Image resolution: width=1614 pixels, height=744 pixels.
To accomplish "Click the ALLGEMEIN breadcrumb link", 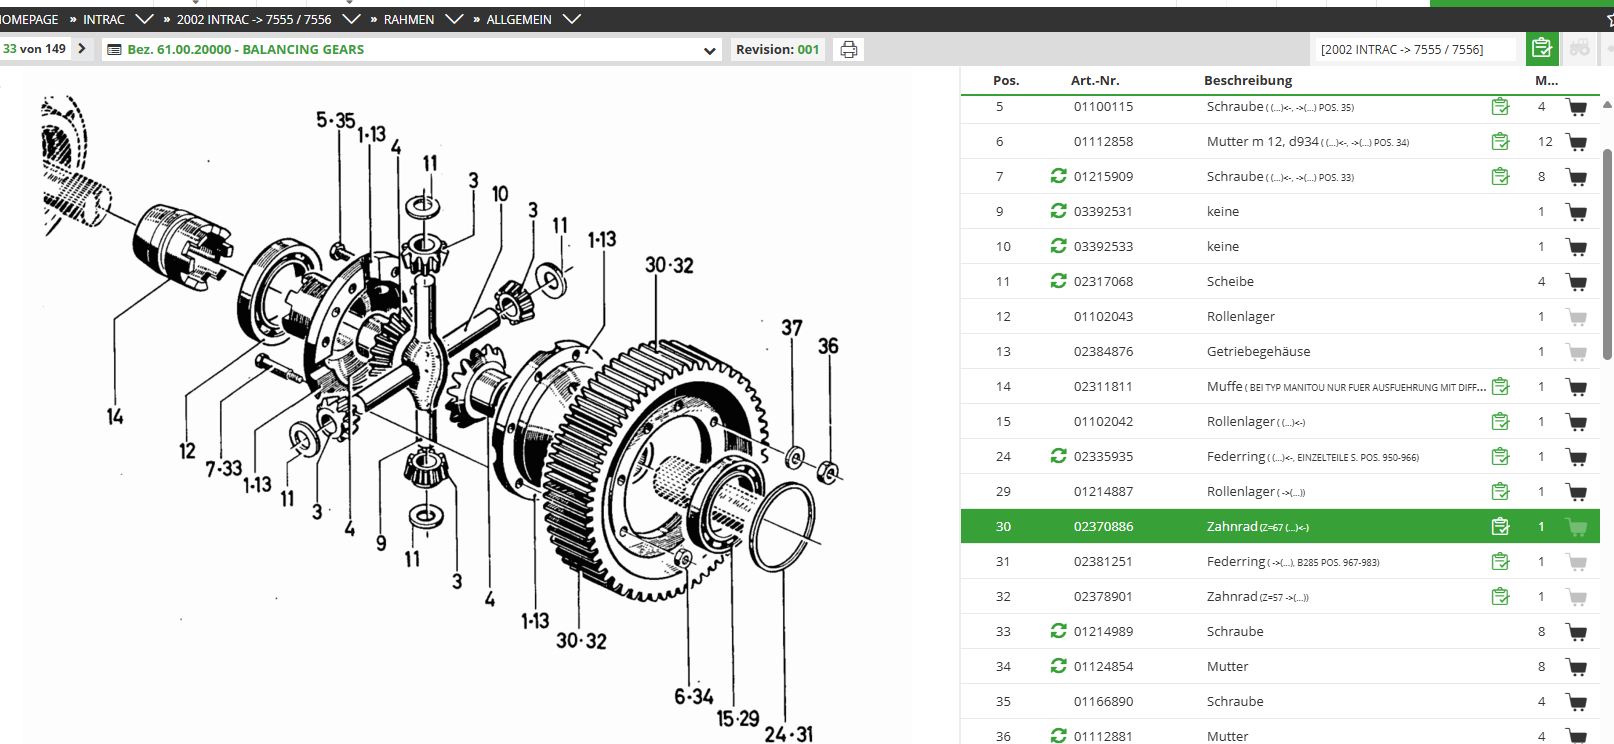I will (x=519, y=19).
